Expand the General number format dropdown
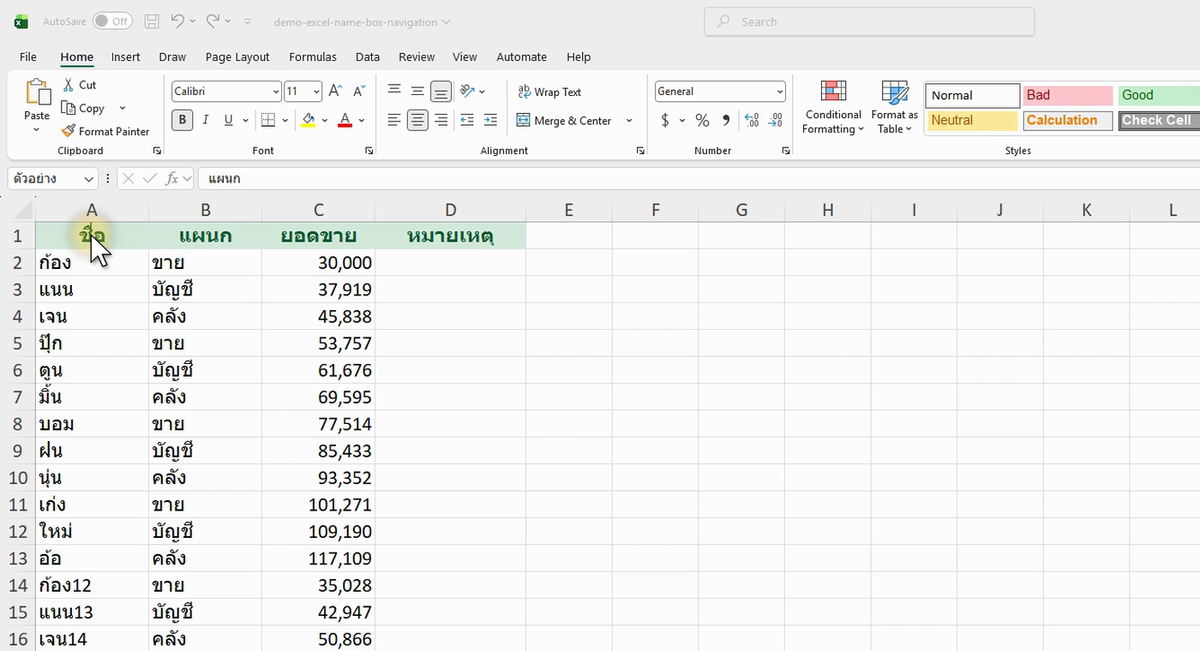The image size is (1200, 651). click(x=780, y=92)
